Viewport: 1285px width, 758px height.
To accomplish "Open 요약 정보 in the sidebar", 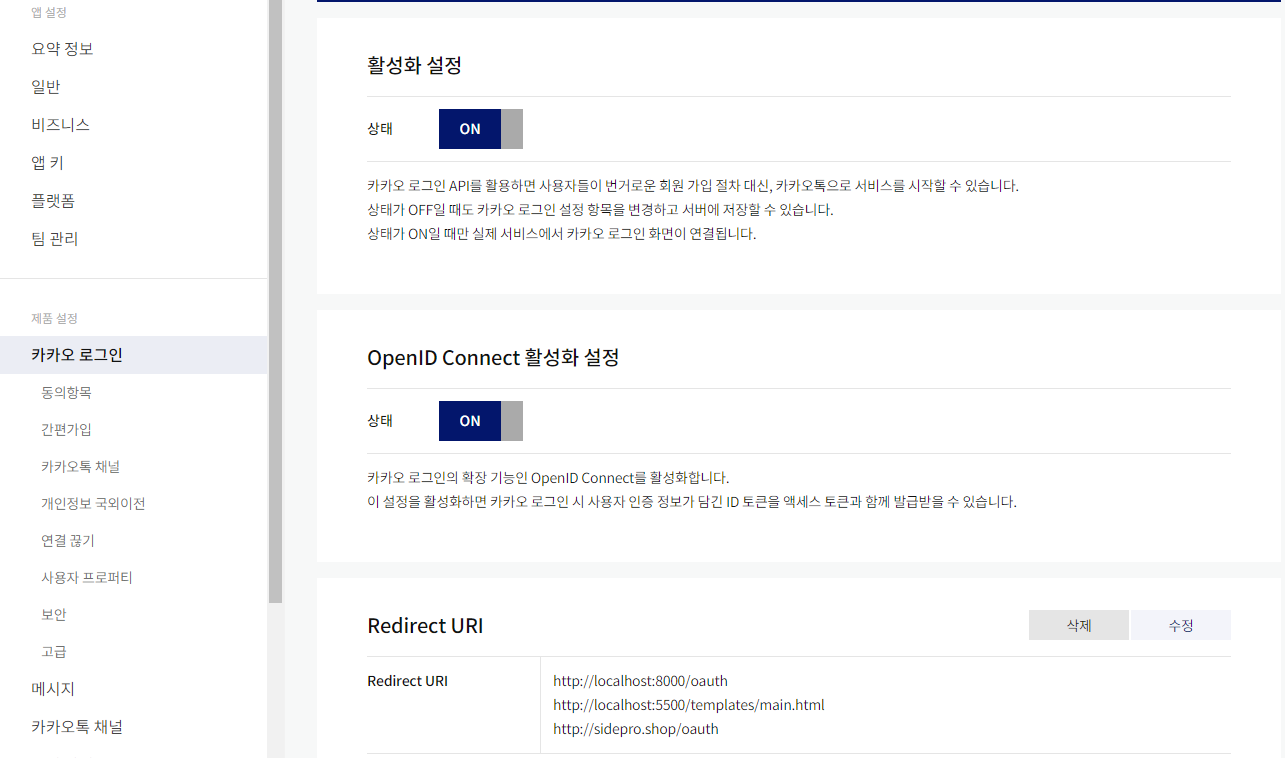I will pos(62,49).
